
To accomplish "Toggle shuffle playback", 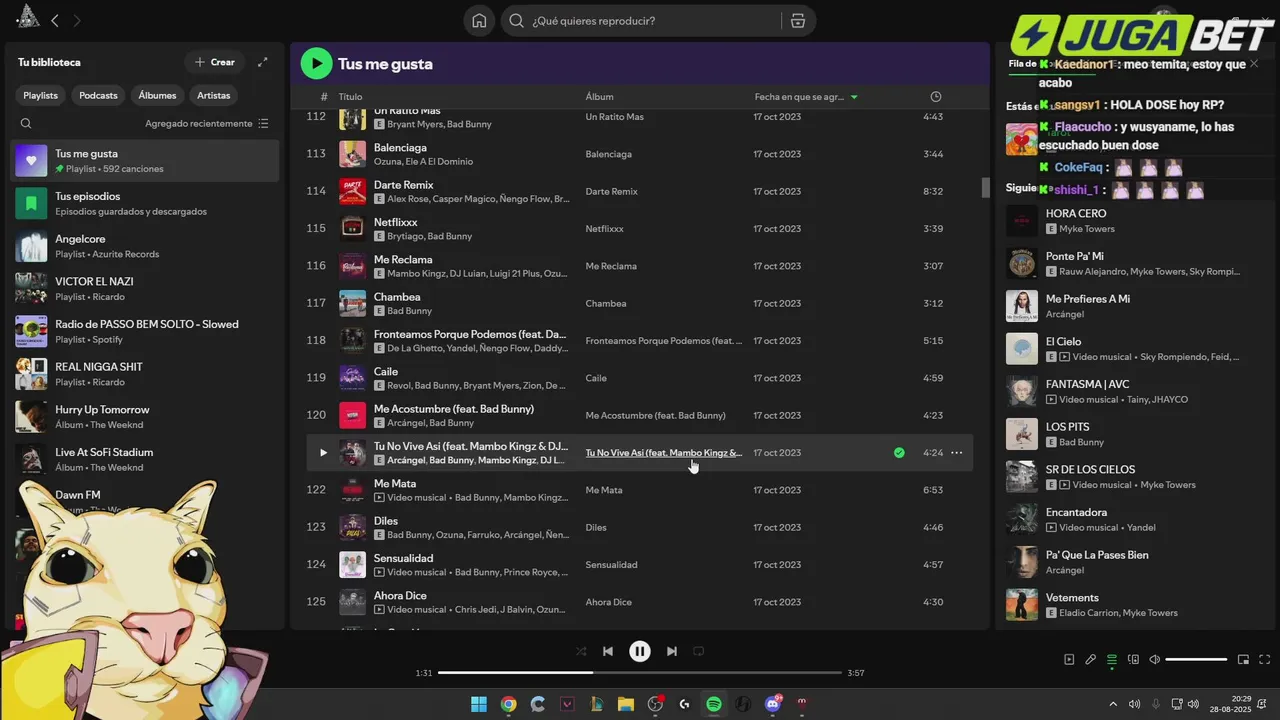I will point(581,651).
